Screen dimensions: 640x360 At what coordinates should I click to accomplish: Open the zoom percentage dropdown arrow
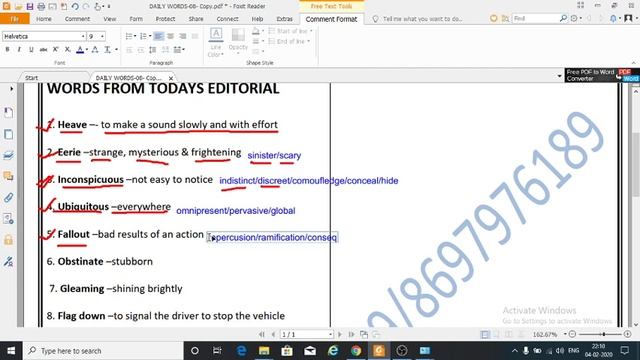coord(565,334)
